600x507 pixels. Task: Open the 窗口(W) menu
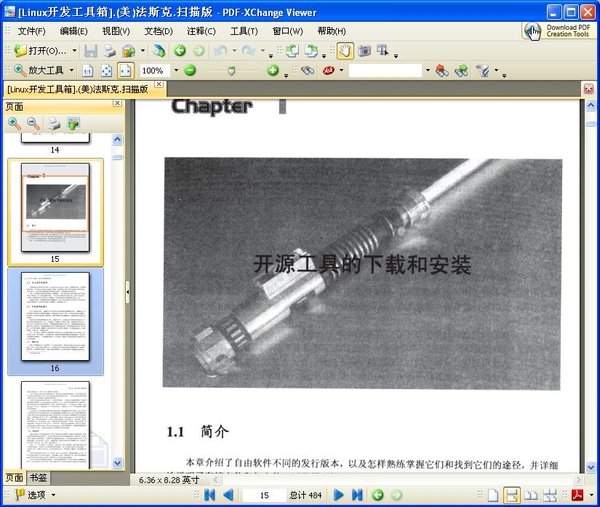287,31
